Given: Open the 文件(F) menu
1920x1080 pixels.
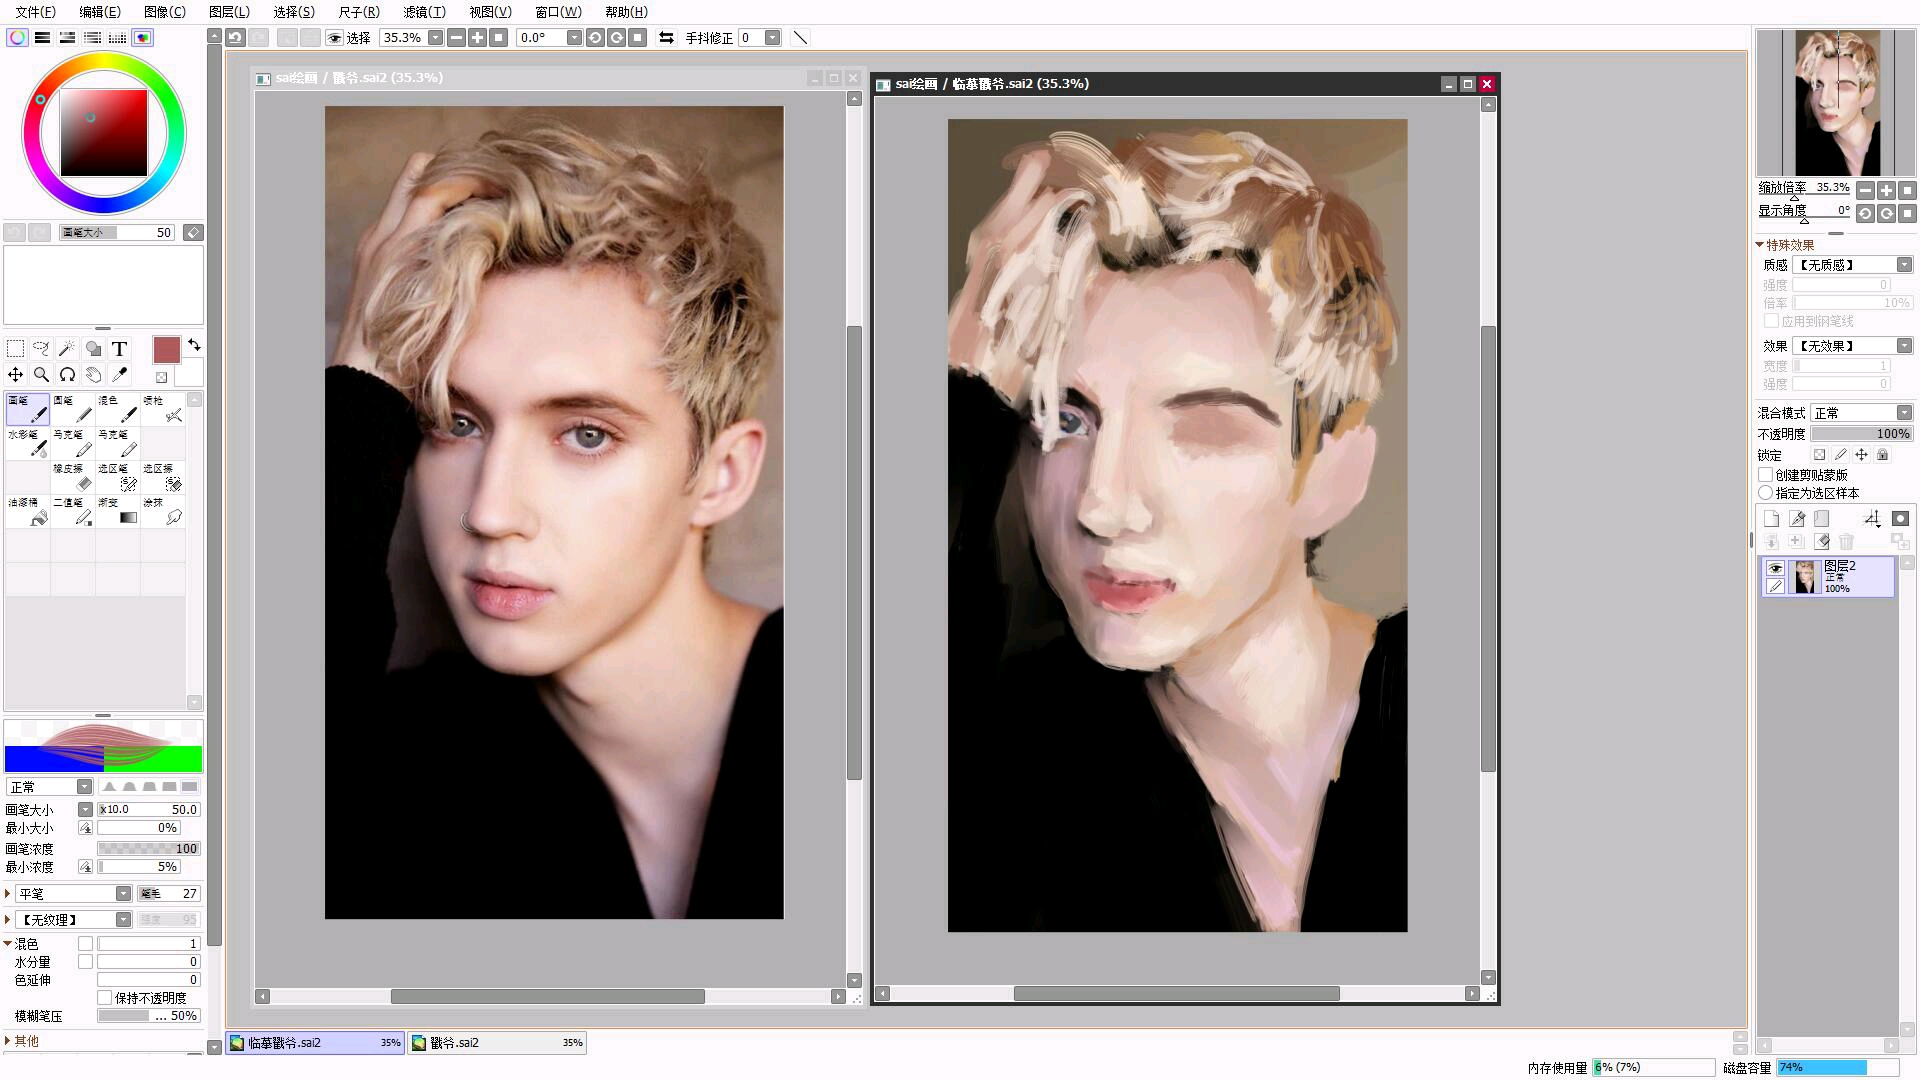Looking at the screenshot, I should (x=36, y=11).
